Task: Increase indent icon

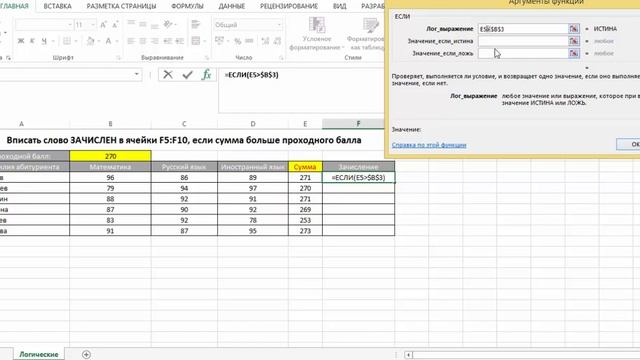Action: pyautogui.click(x=180, y=41)
